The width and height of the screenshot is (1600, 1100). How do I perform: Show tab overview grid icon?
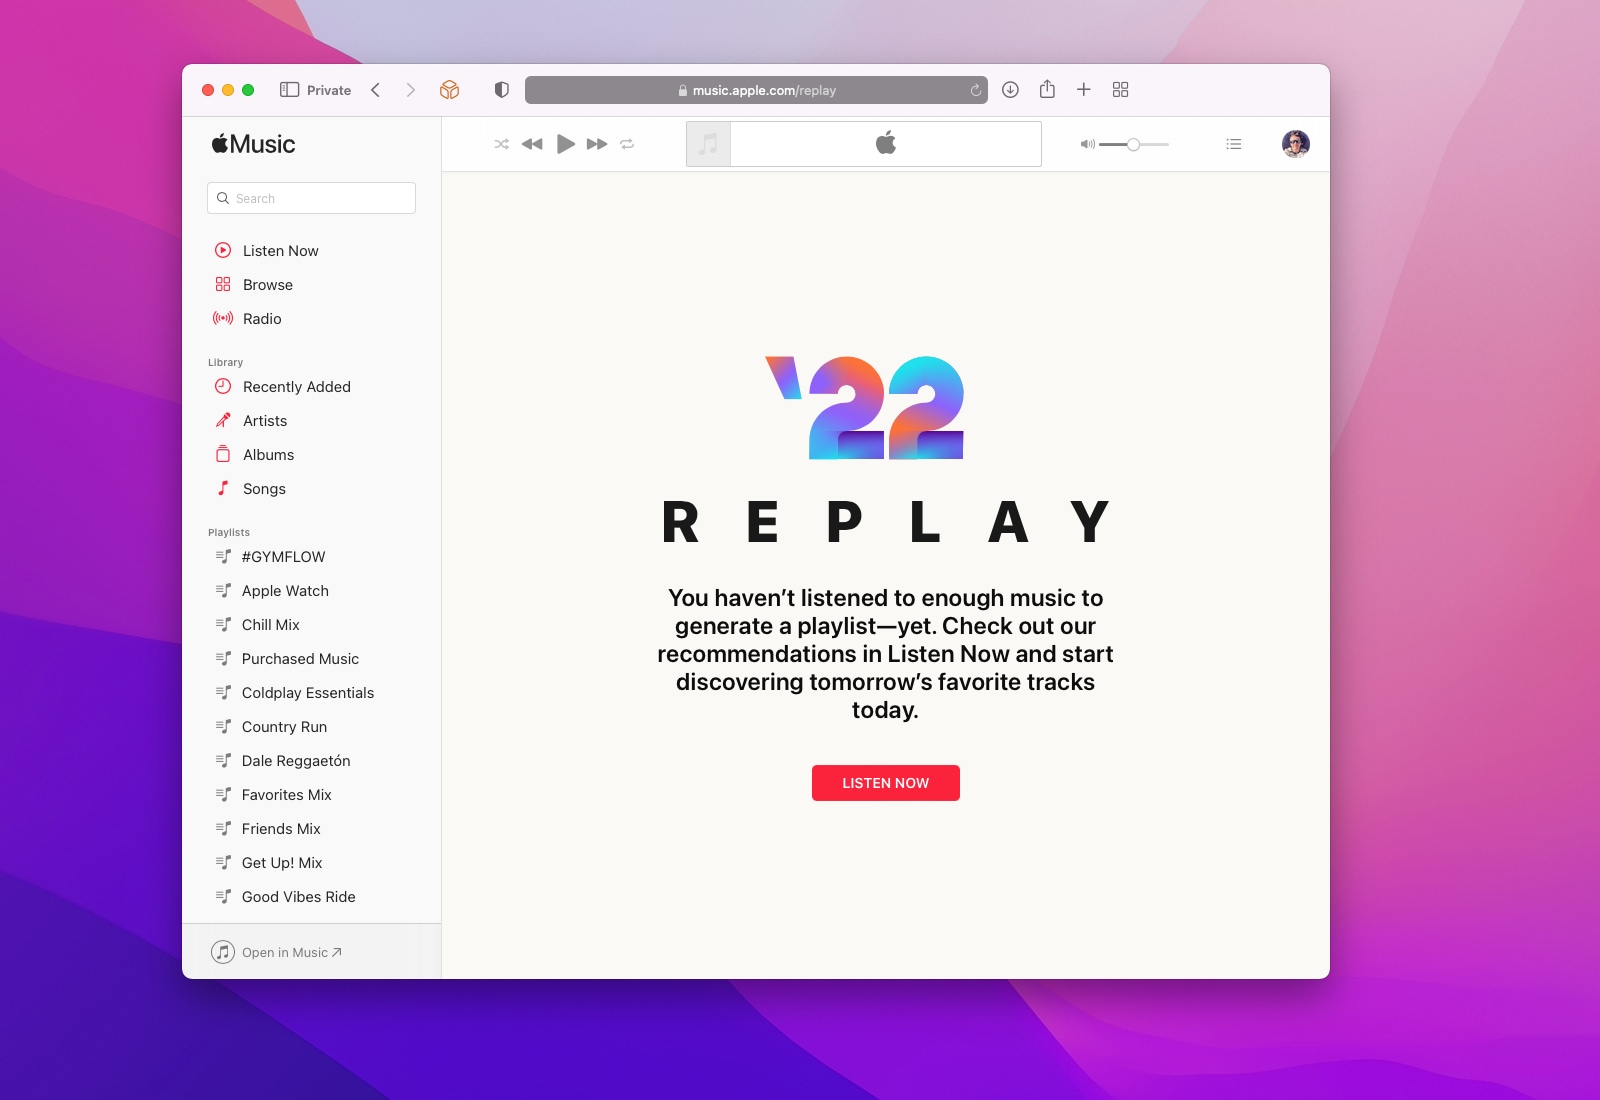(x=1120, y=90)
